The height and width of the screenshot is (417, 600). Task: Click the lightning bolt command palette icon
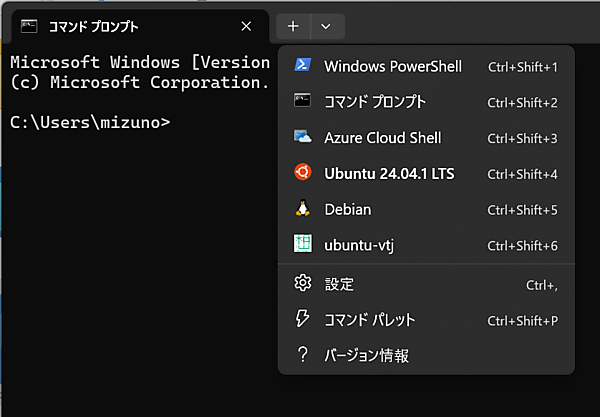tap(302, 320)
